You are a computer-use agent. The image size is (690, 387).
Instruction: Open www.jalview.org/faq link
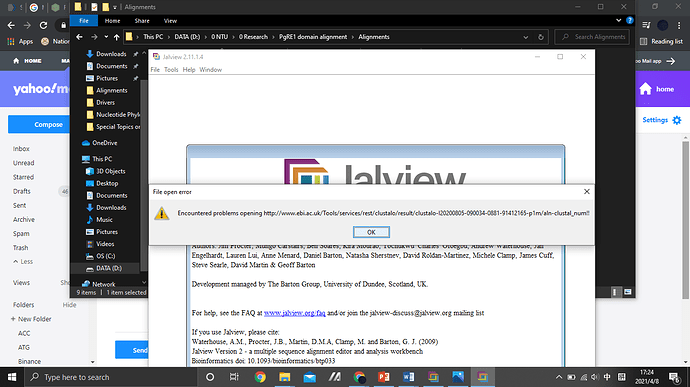tap(294, 313)
